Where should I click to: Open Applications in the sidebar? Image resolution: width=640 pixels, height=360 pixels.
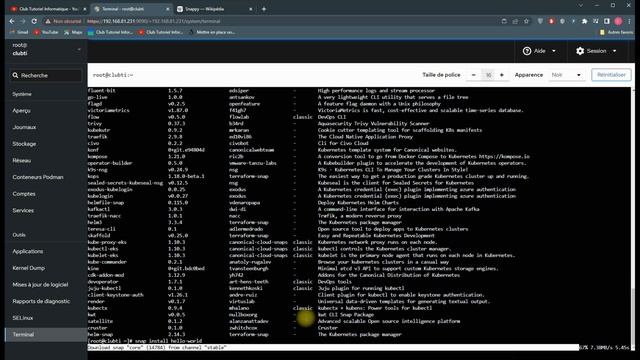click(x=28, y=251)
